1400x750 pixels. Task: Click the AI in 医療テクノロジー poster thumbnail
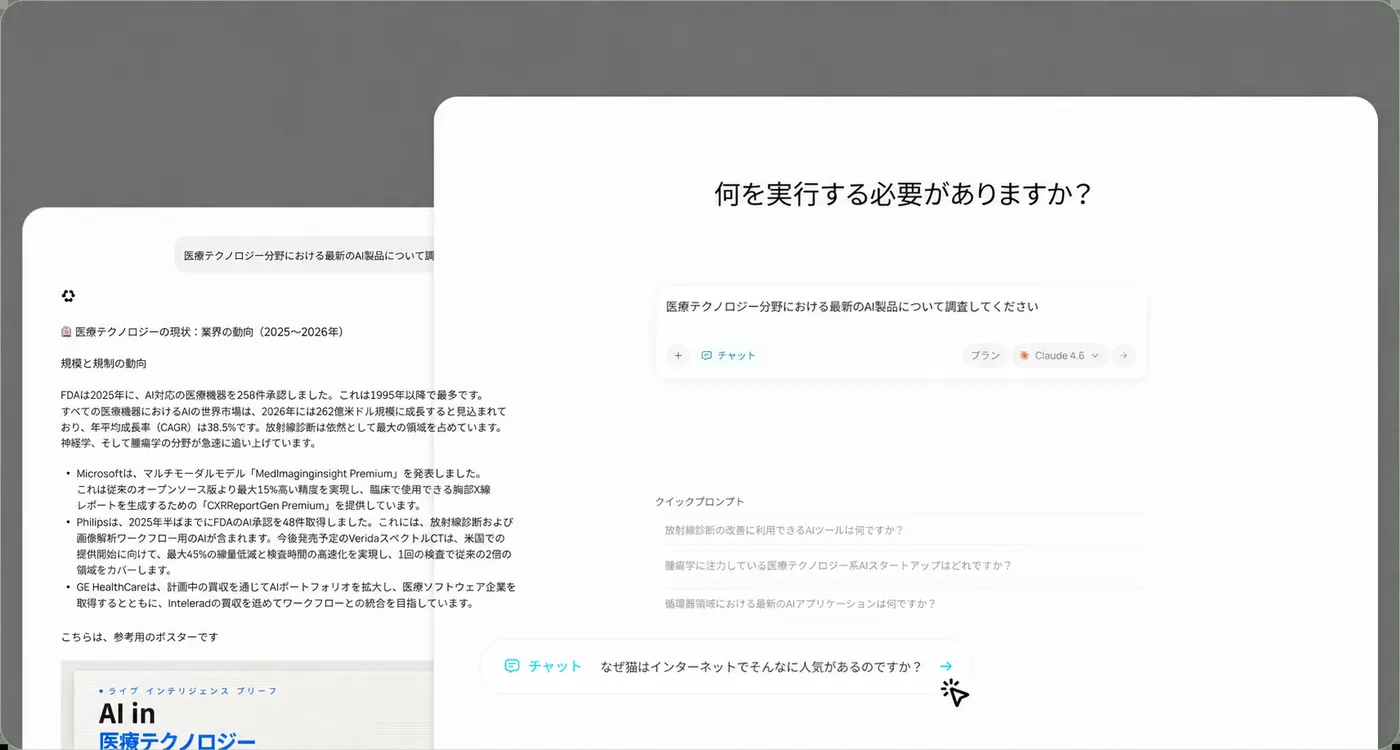click(247, 705)
